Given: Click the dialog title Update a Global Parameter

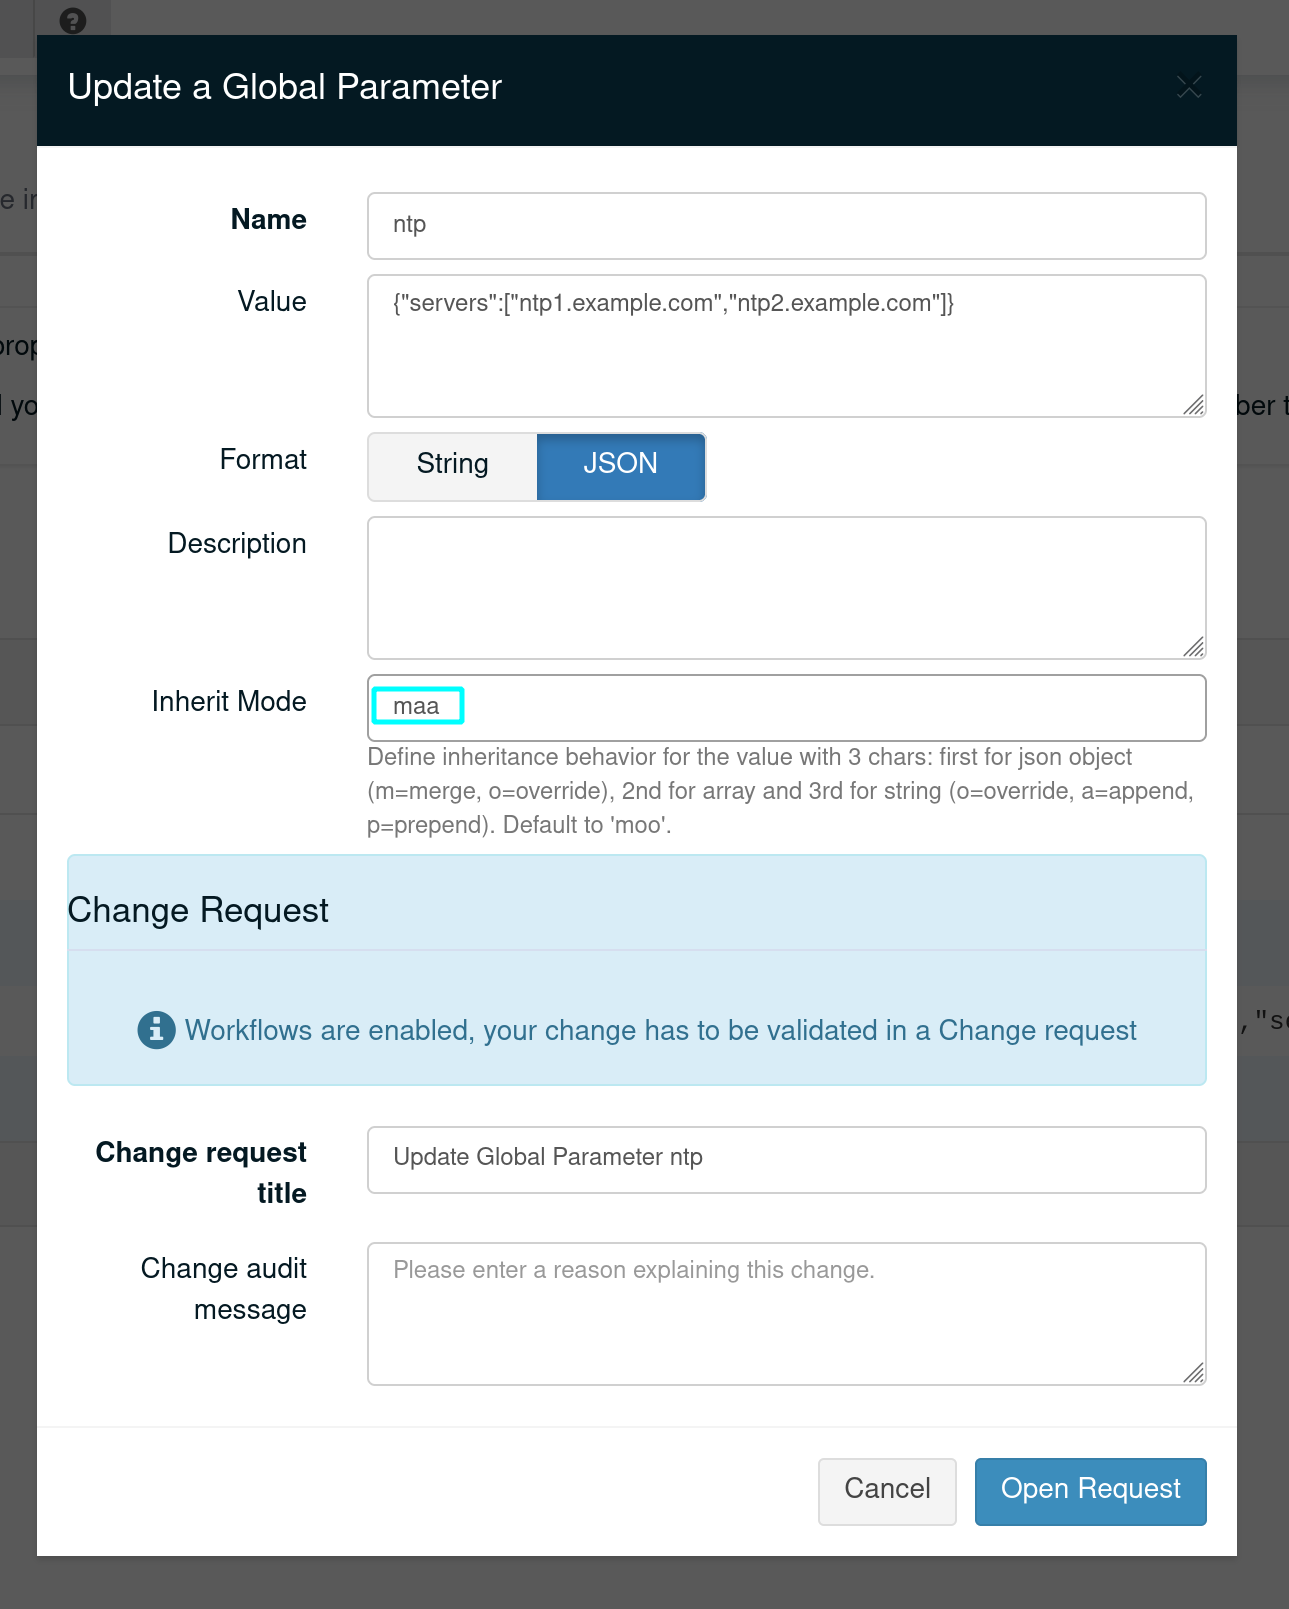Looking at the screenshot, I should click(284, 88).
